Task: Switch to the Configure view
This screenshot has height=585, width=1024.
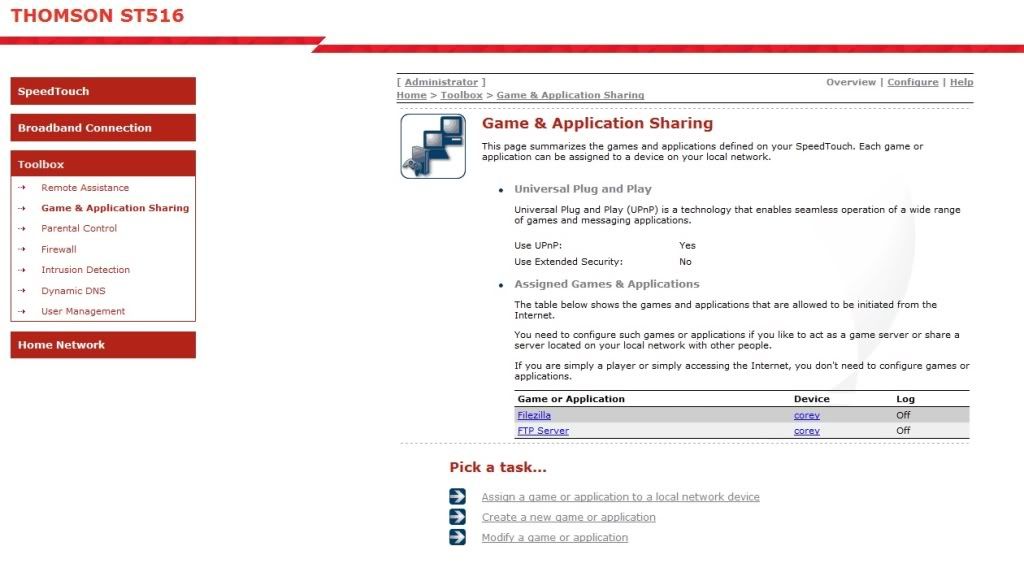Action: click(x=913, y=82)
